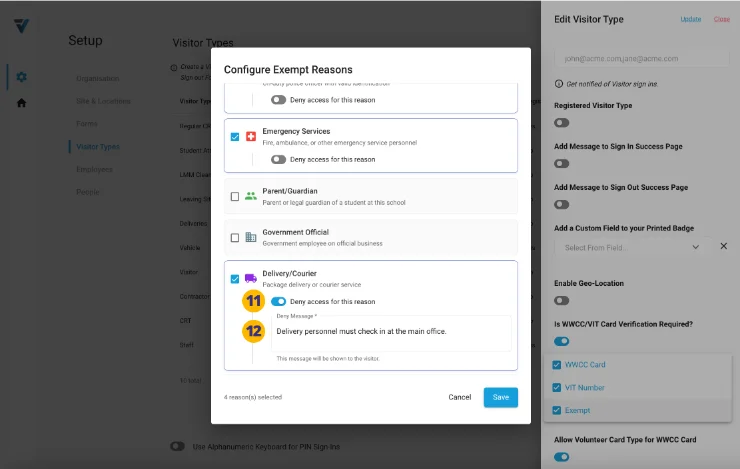Click the Emergency Services red cross icon
Image resolution: width=740 pixels, height=469 pixels.
tap(250, 137)
